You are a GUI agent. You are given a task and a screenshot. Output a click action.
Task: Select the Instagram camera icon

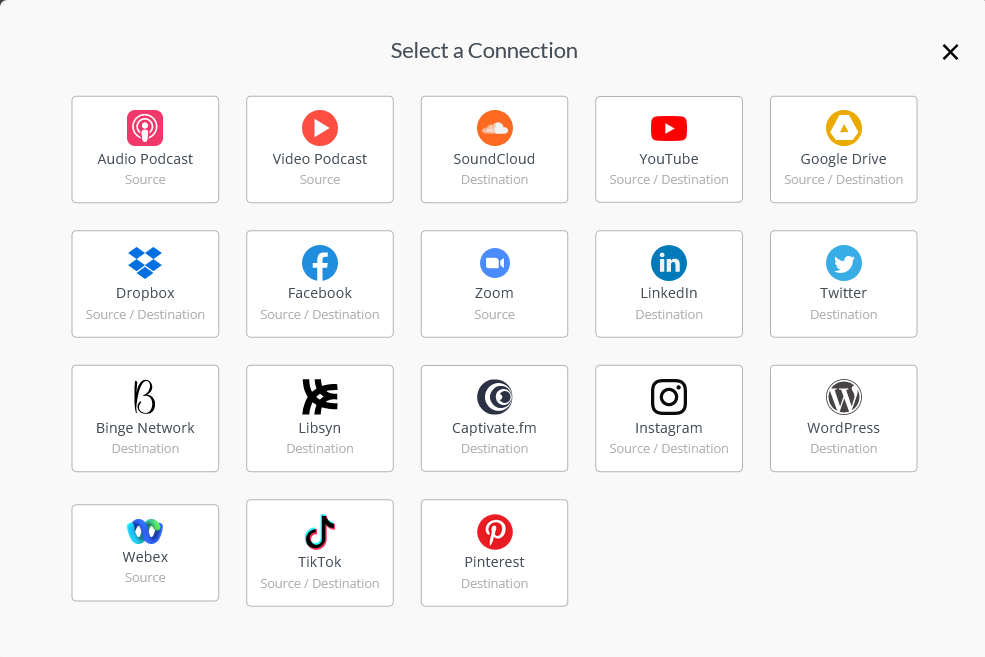(669, 397)
